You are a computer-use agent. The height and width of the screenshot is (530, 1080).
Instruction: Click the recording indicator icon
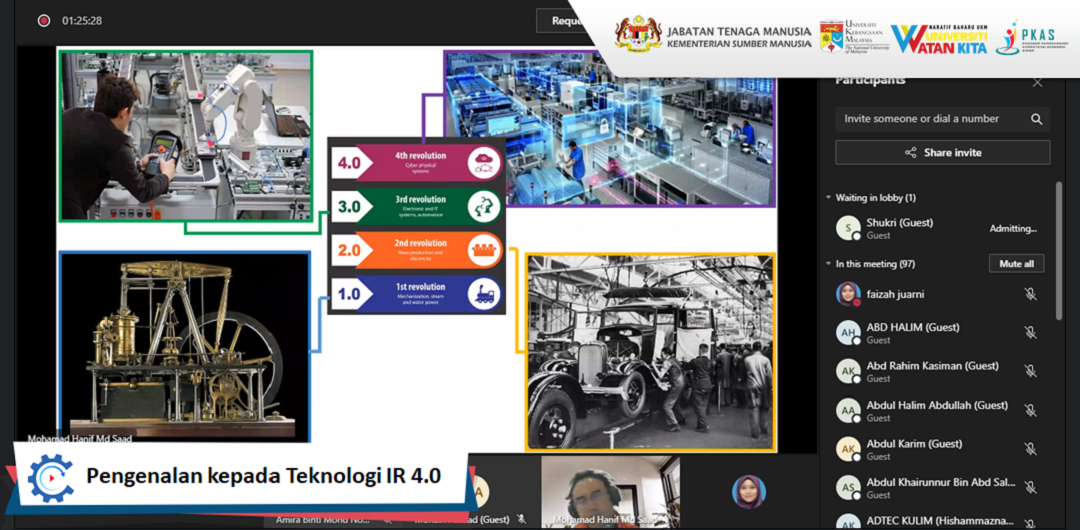click(x=44, y=20)
